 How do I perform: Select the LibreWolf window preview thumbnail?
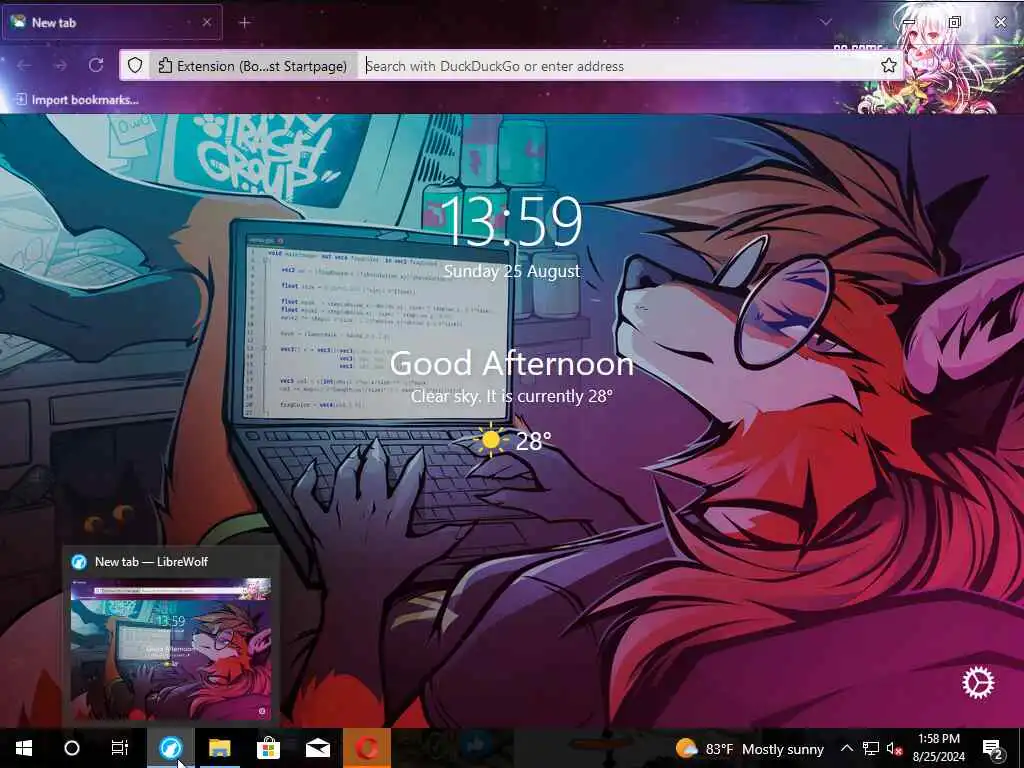tap(170, 649)
